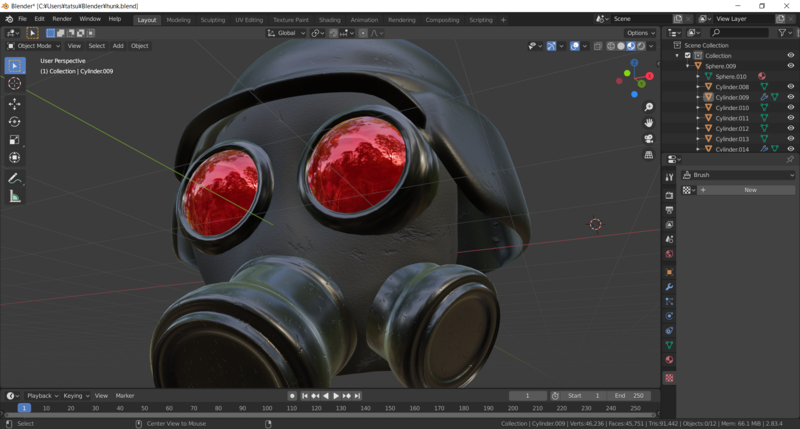Activate the Scale tool
The width and height of the screenshot is (800, 429).
(14, 140)
